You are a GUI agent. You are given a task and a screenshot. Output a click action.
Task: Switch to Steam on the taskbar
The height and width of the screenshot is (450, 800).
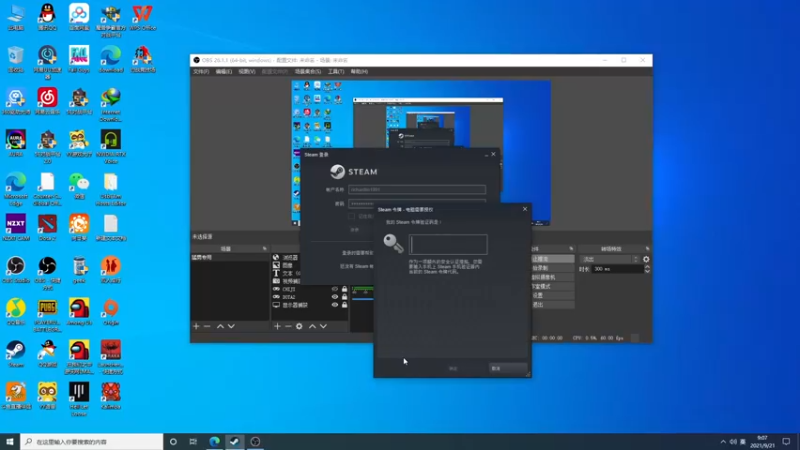(x=235, y=442)
